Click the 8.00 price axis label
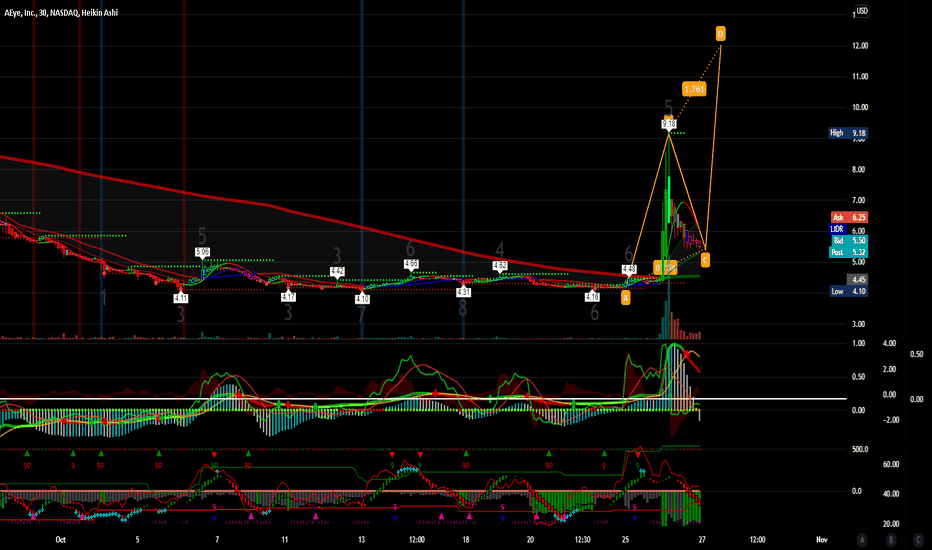 click(858, 169)
